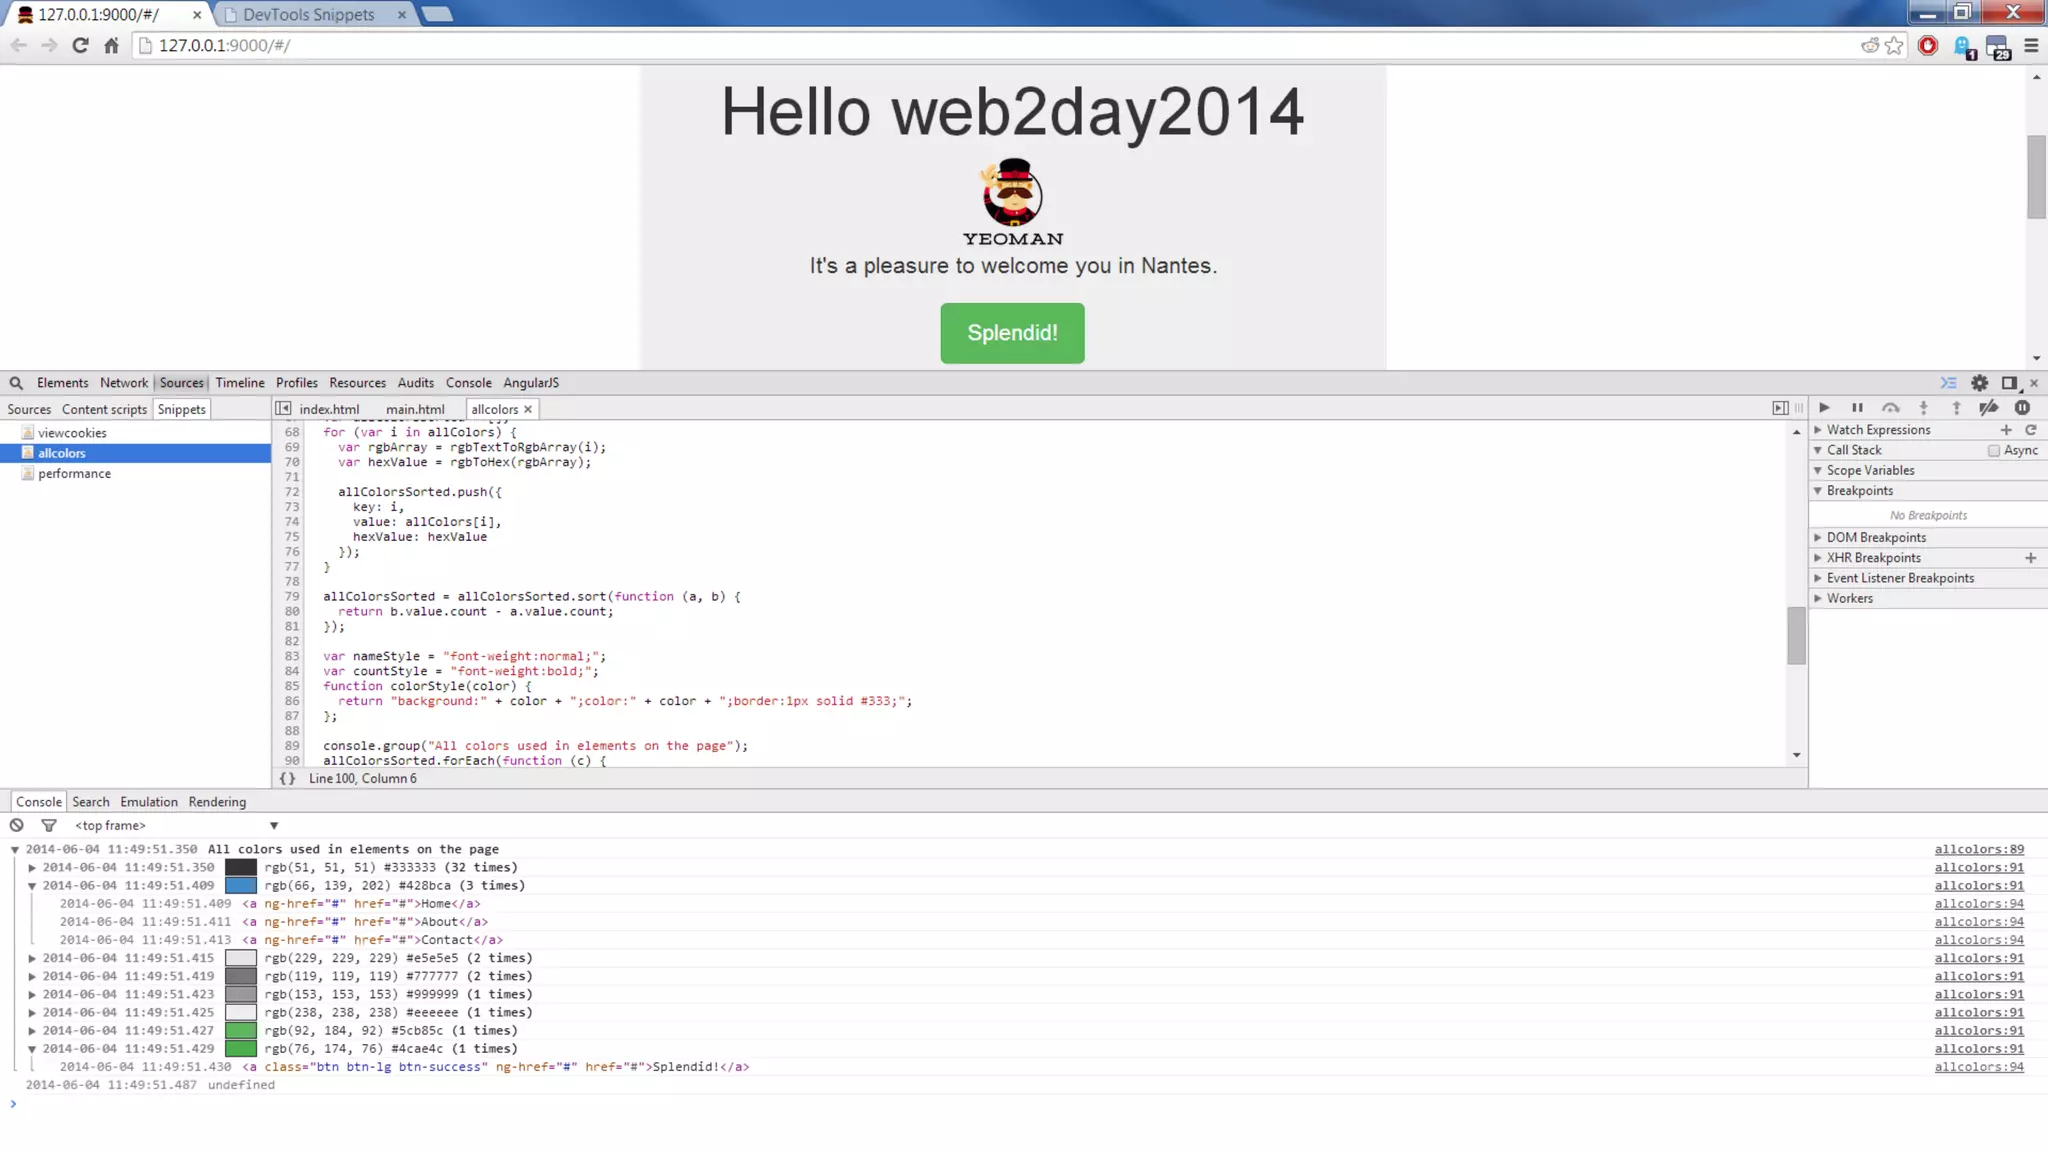Open DevTools settings gear
The width and height of the screenshot is (2048, 1152).
tap(1979, 383)
